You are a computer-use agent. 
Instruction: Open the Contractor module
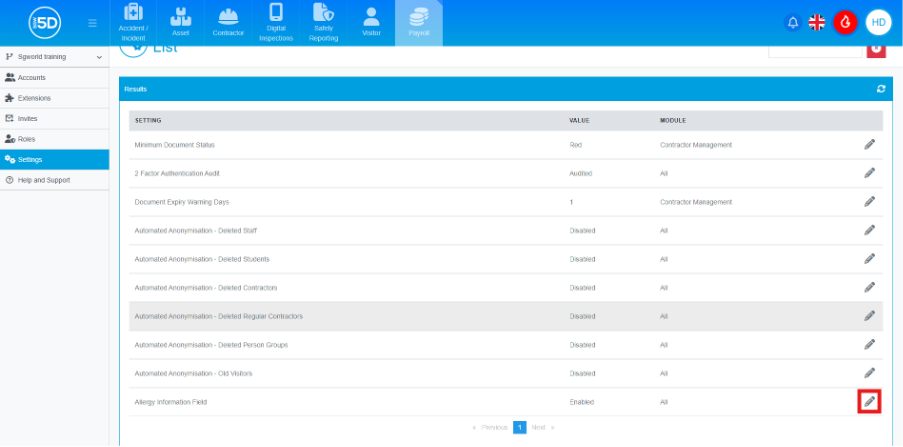[229, 23]
